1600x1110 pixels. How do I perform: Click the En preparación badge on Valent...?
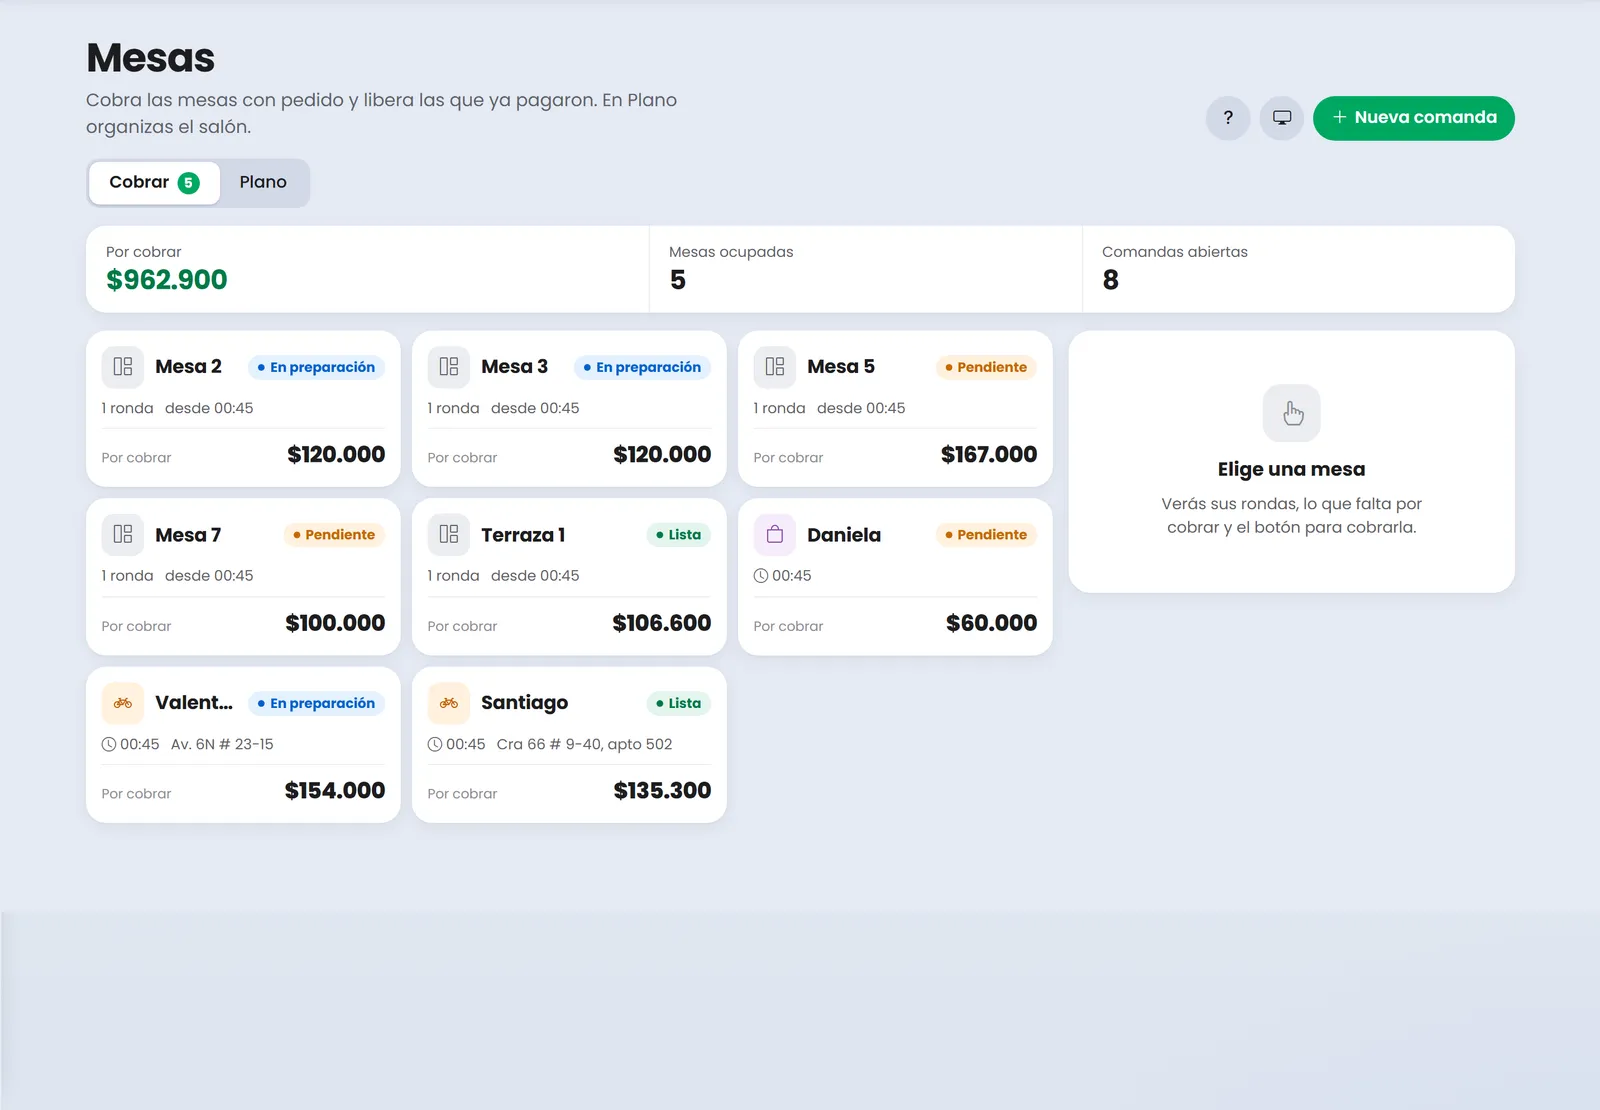point(316,703)
